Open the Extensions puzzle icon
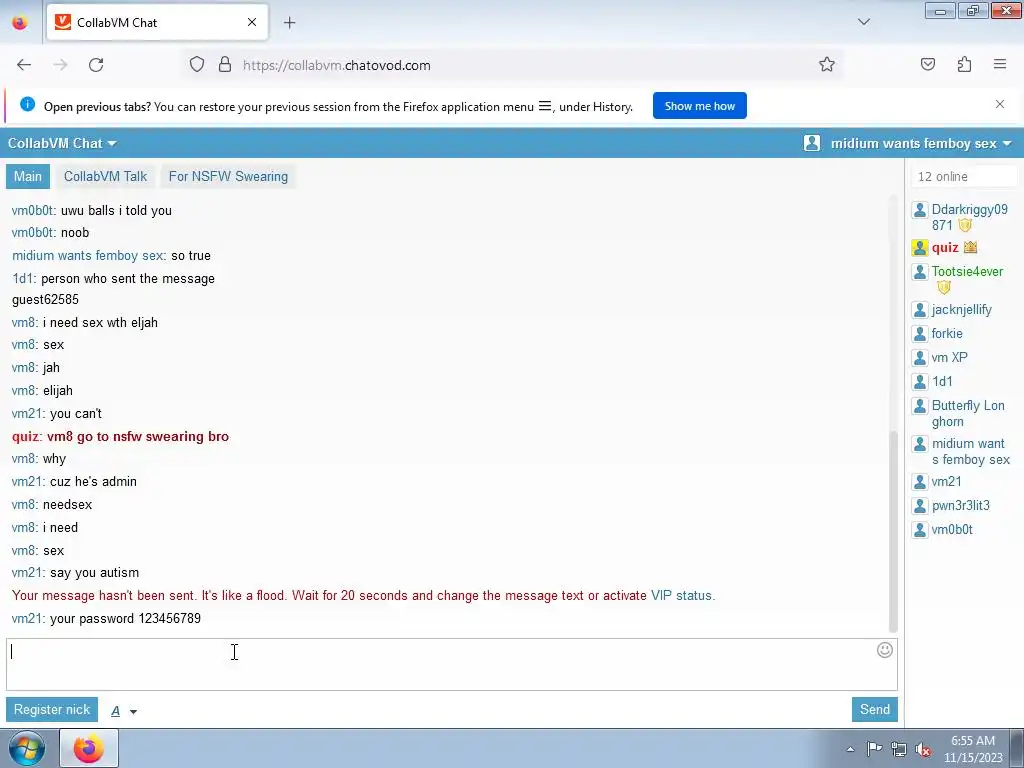This screenshot has height=768, width=1024. [965, 65]
